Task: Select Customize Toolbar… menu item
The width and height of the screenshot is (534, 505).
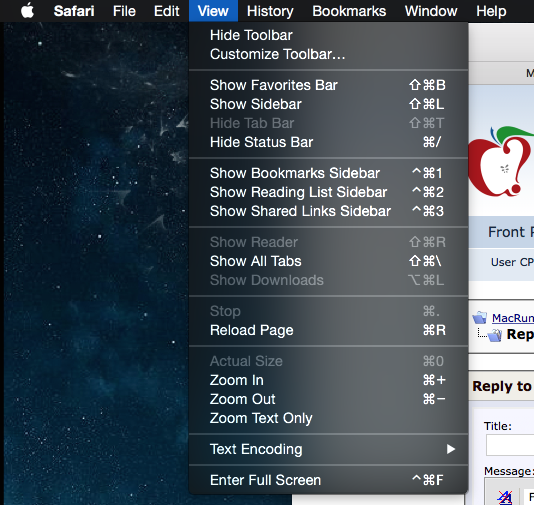Action: tap(328, 54)
